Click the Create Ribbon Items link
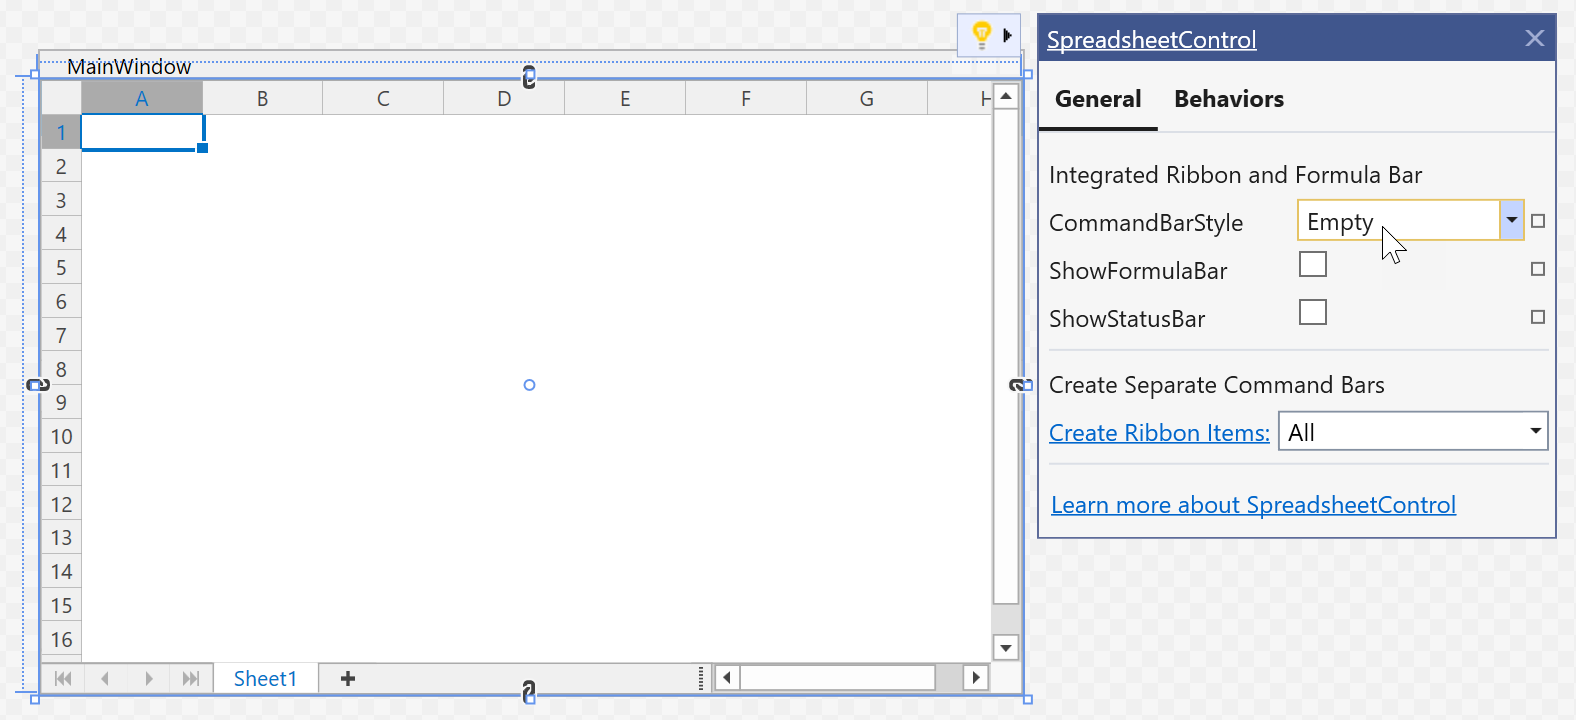 tap(1159, 433)
